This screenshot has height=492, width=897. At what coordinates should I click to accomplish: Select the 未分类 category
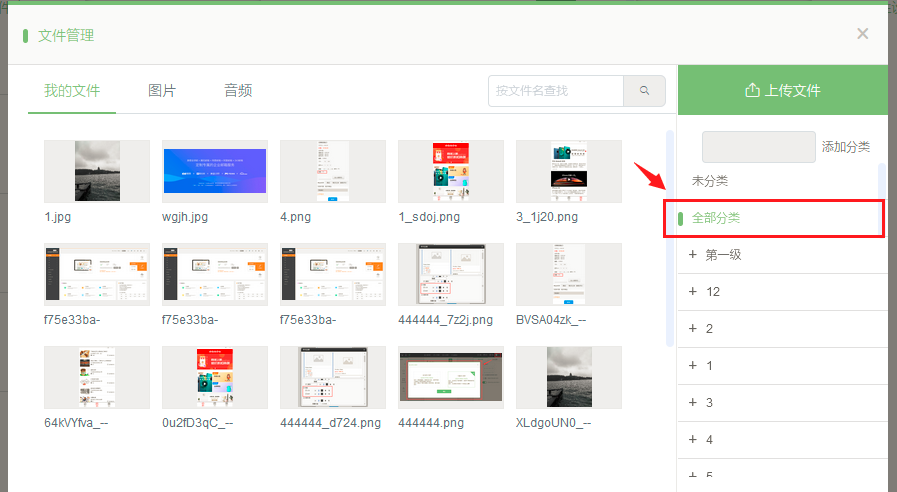pos(710,181)
